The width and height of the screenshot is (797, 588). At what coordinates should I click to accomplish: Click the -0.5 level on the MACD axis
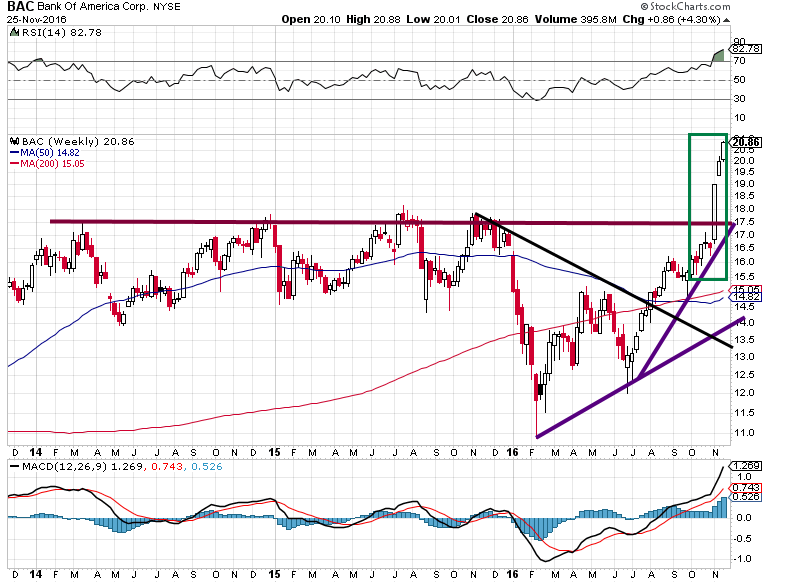click(x=743, y=539)
